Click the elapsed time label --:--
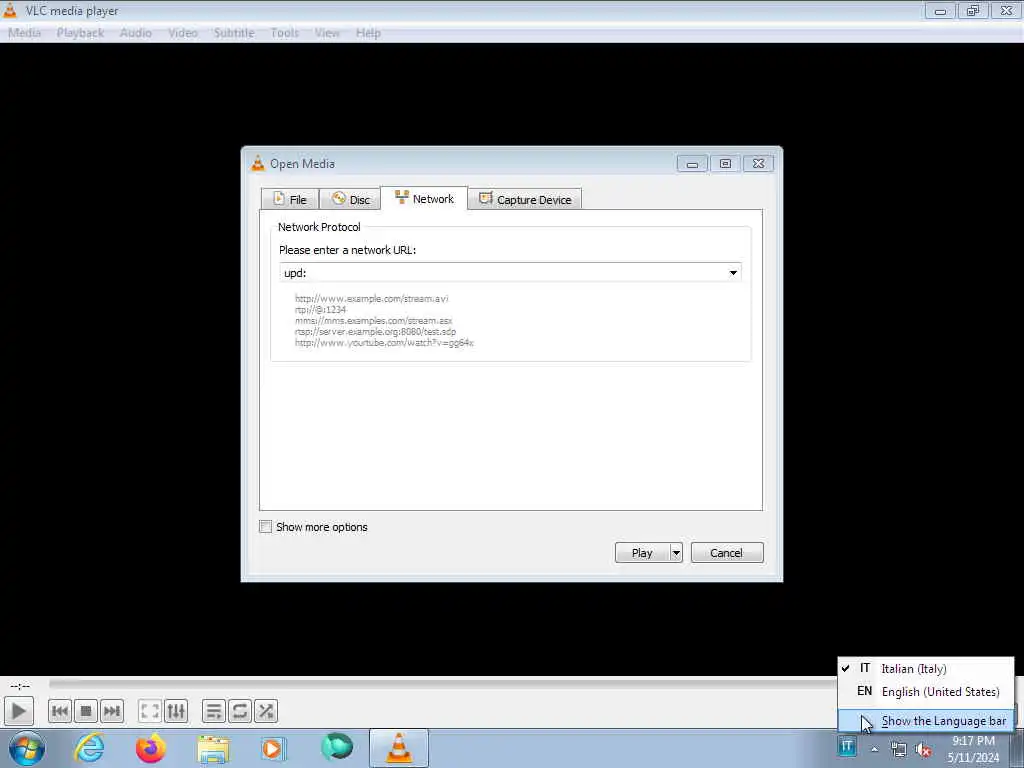Screen dimensions: 1024x768 [20, 685]
